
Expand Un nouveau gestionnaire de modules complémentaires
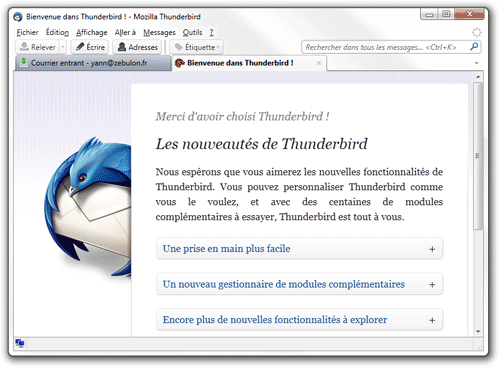click(x=299, y=284)
